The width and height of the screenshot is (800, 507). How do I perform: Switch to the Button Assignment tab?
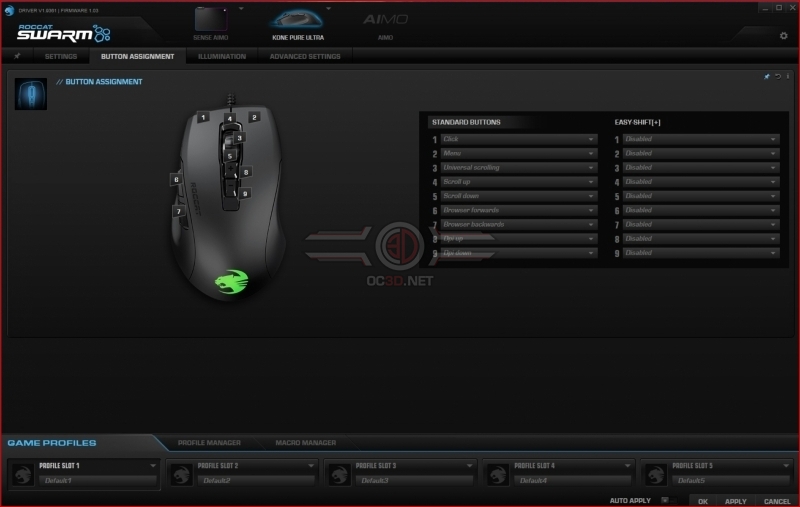coord(137,56)
